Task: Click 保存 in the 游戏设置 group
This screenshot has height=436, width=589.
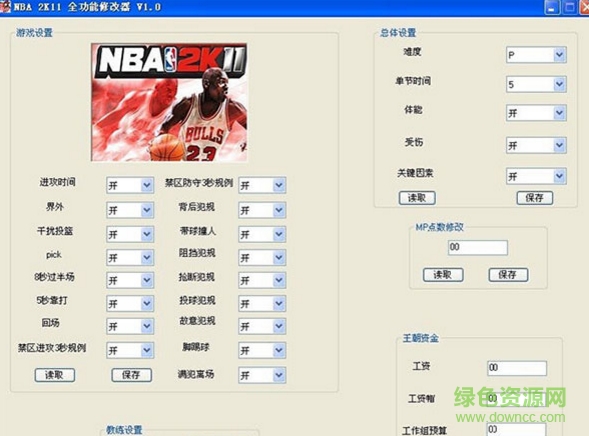Action: (x=131, y=375)
